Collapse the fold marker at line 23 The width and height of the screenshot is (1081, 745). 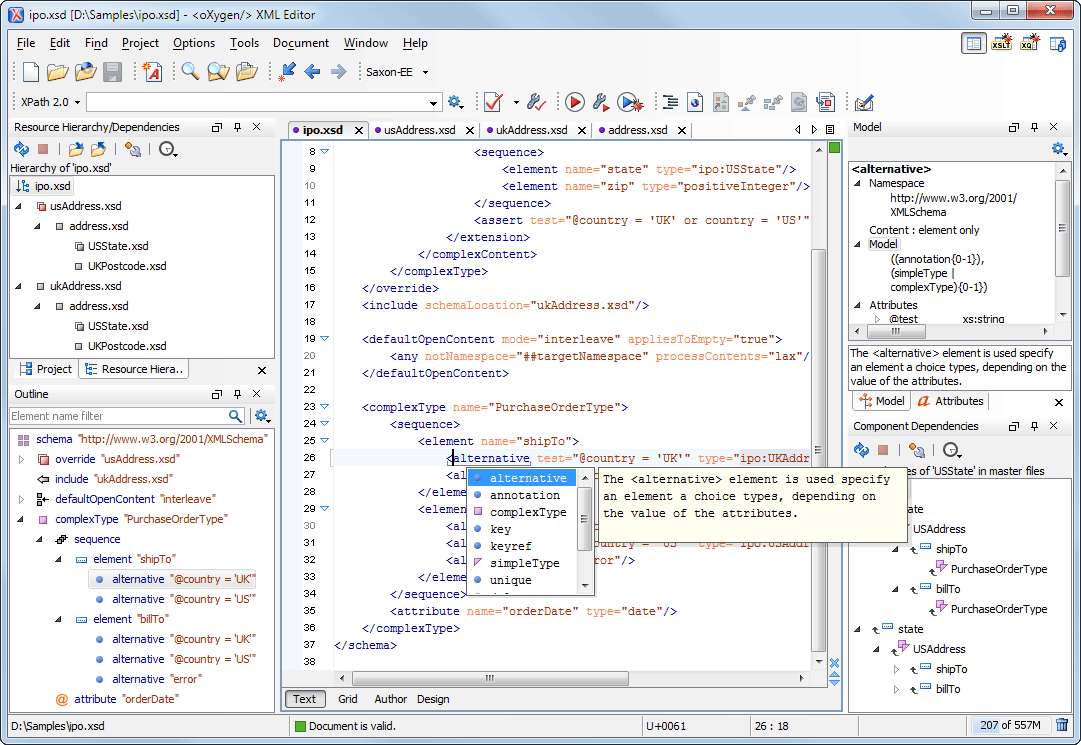(325, 407)
